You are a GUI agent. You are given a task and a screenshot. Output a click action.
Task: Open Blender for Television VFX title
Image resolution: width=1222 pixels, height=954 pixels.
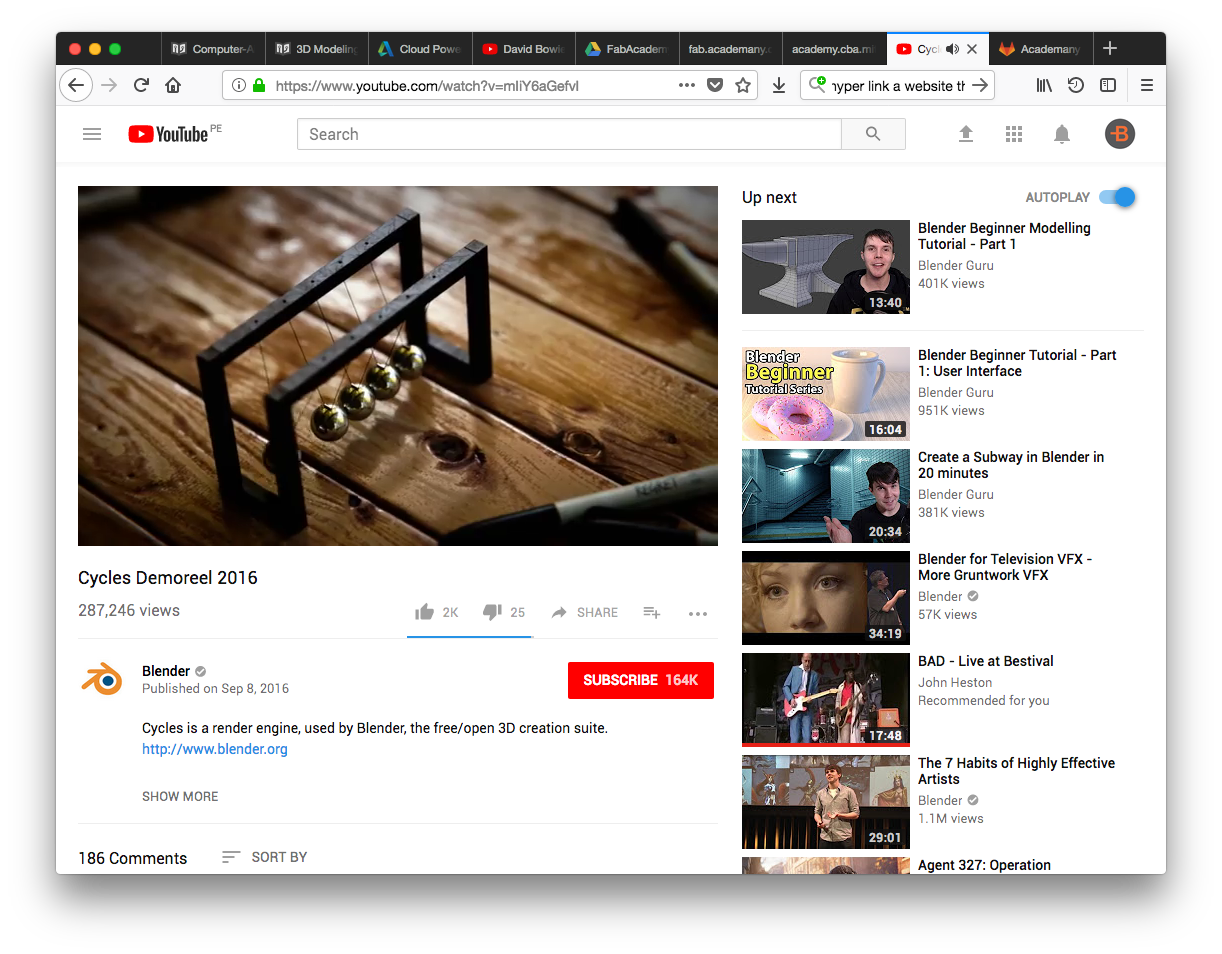pyautogui.click(x=1005, y=567)
